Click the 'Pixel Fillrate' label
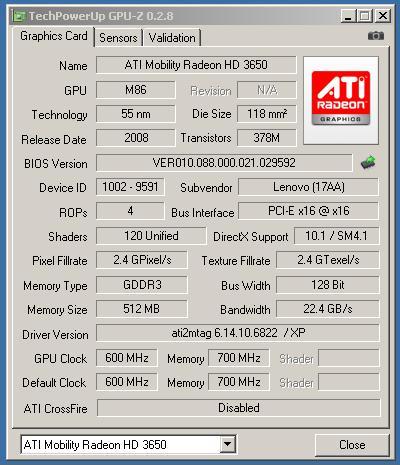This screenshot has width=400, height=465. [60, 261]
